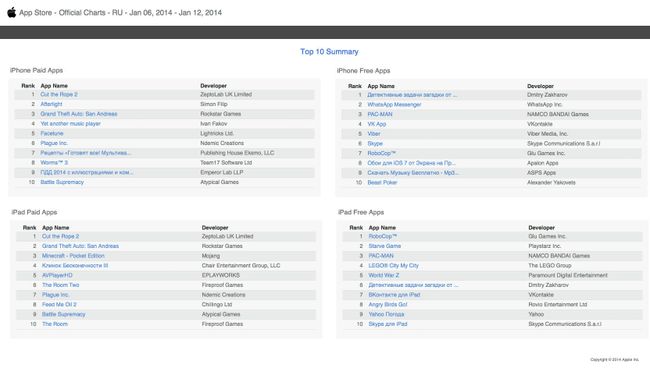Viewport: 650px width, 368px height.
Task: Open the Yahoo Погода link
Action: [386, 314]
